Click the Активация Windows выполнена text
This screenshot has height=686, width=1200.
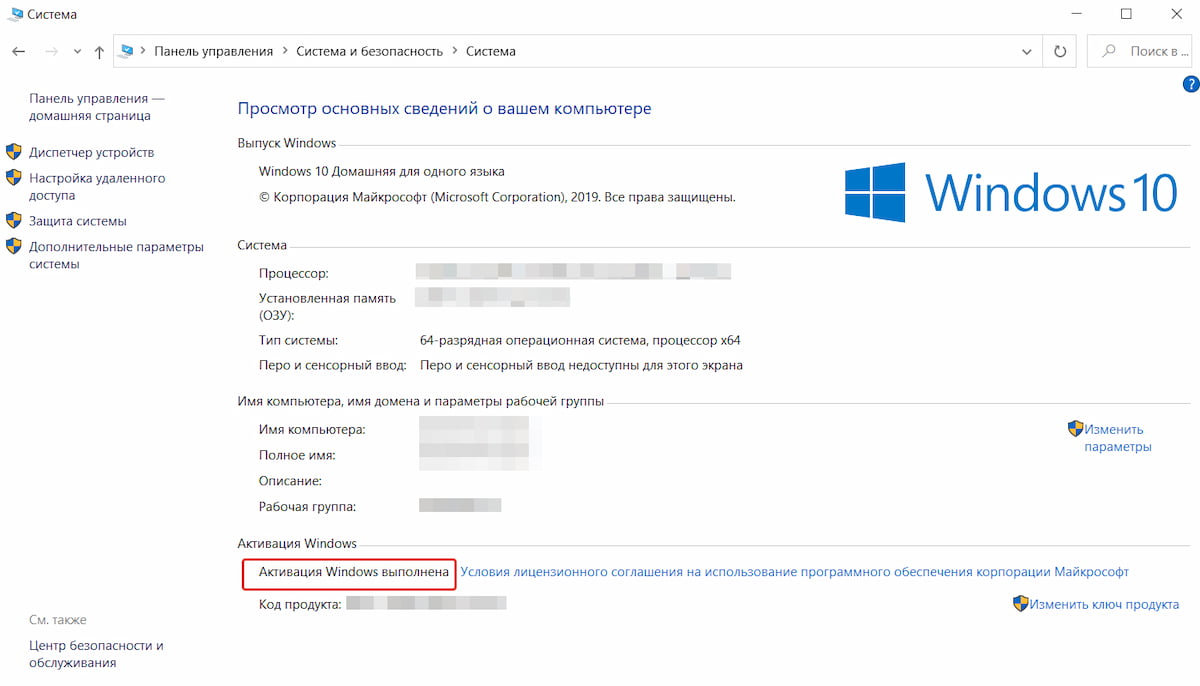coord(354,572)
